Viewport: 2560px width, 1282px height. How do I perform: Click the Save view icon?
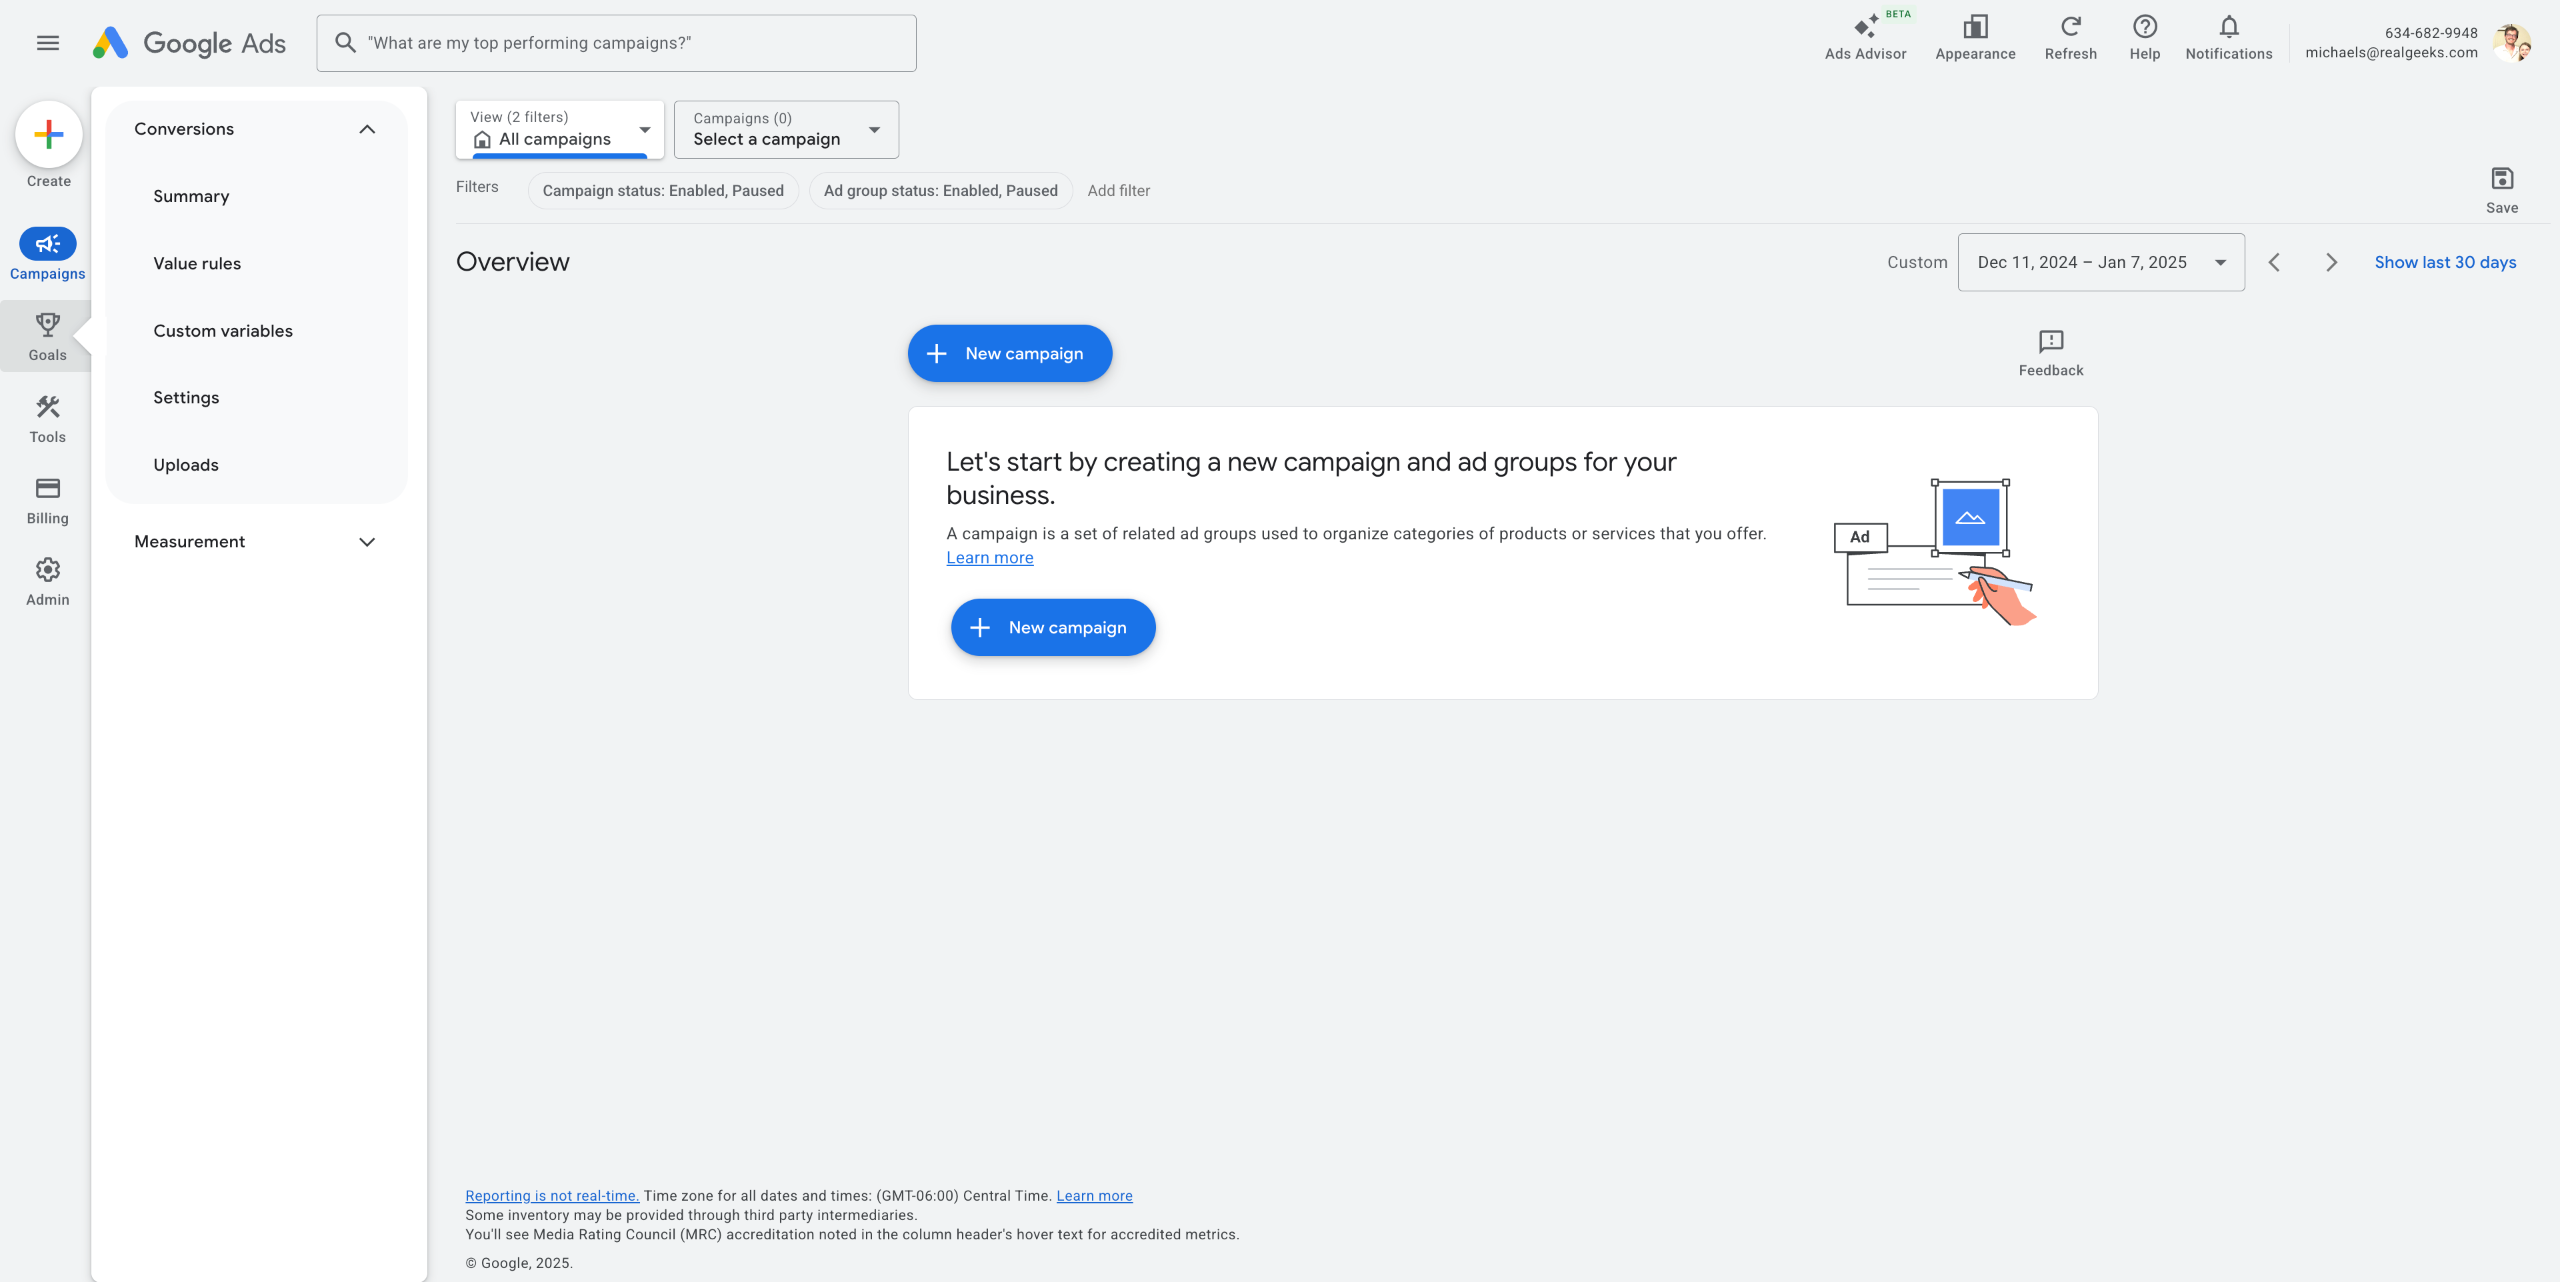coord(2502,180)
